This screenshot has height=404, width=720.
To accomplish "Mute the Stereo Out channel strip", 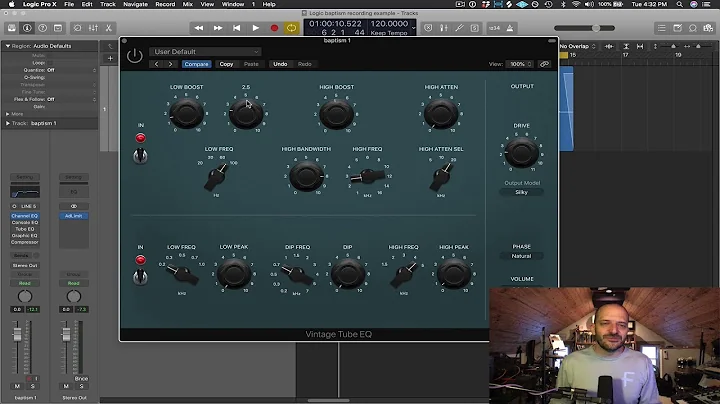I will tap(66, 386).
